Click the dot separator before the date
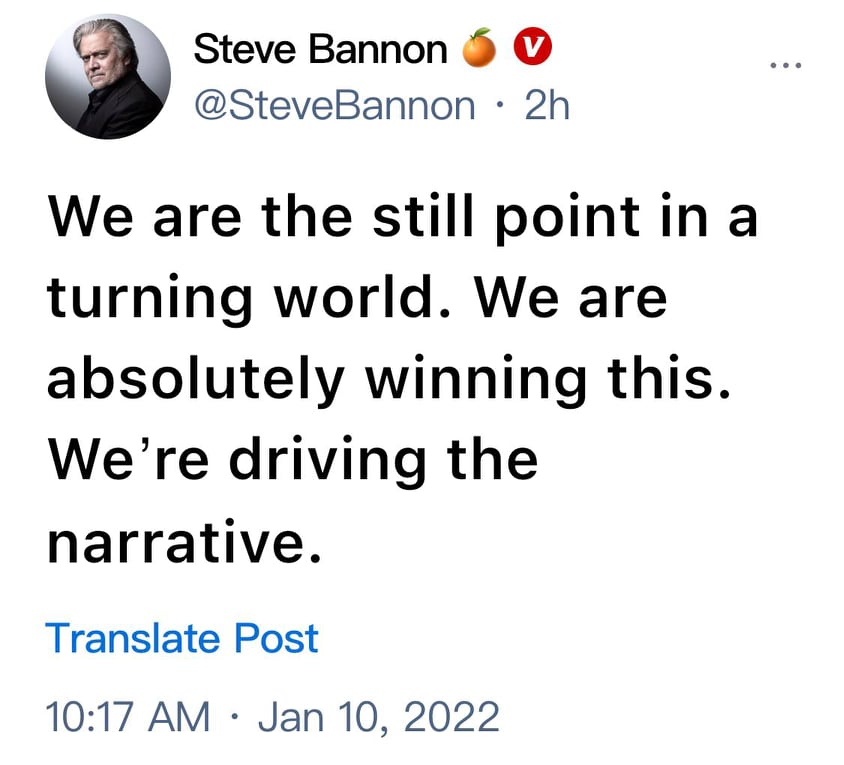Screen dimensions: 844x765 (x=233, y=717)
